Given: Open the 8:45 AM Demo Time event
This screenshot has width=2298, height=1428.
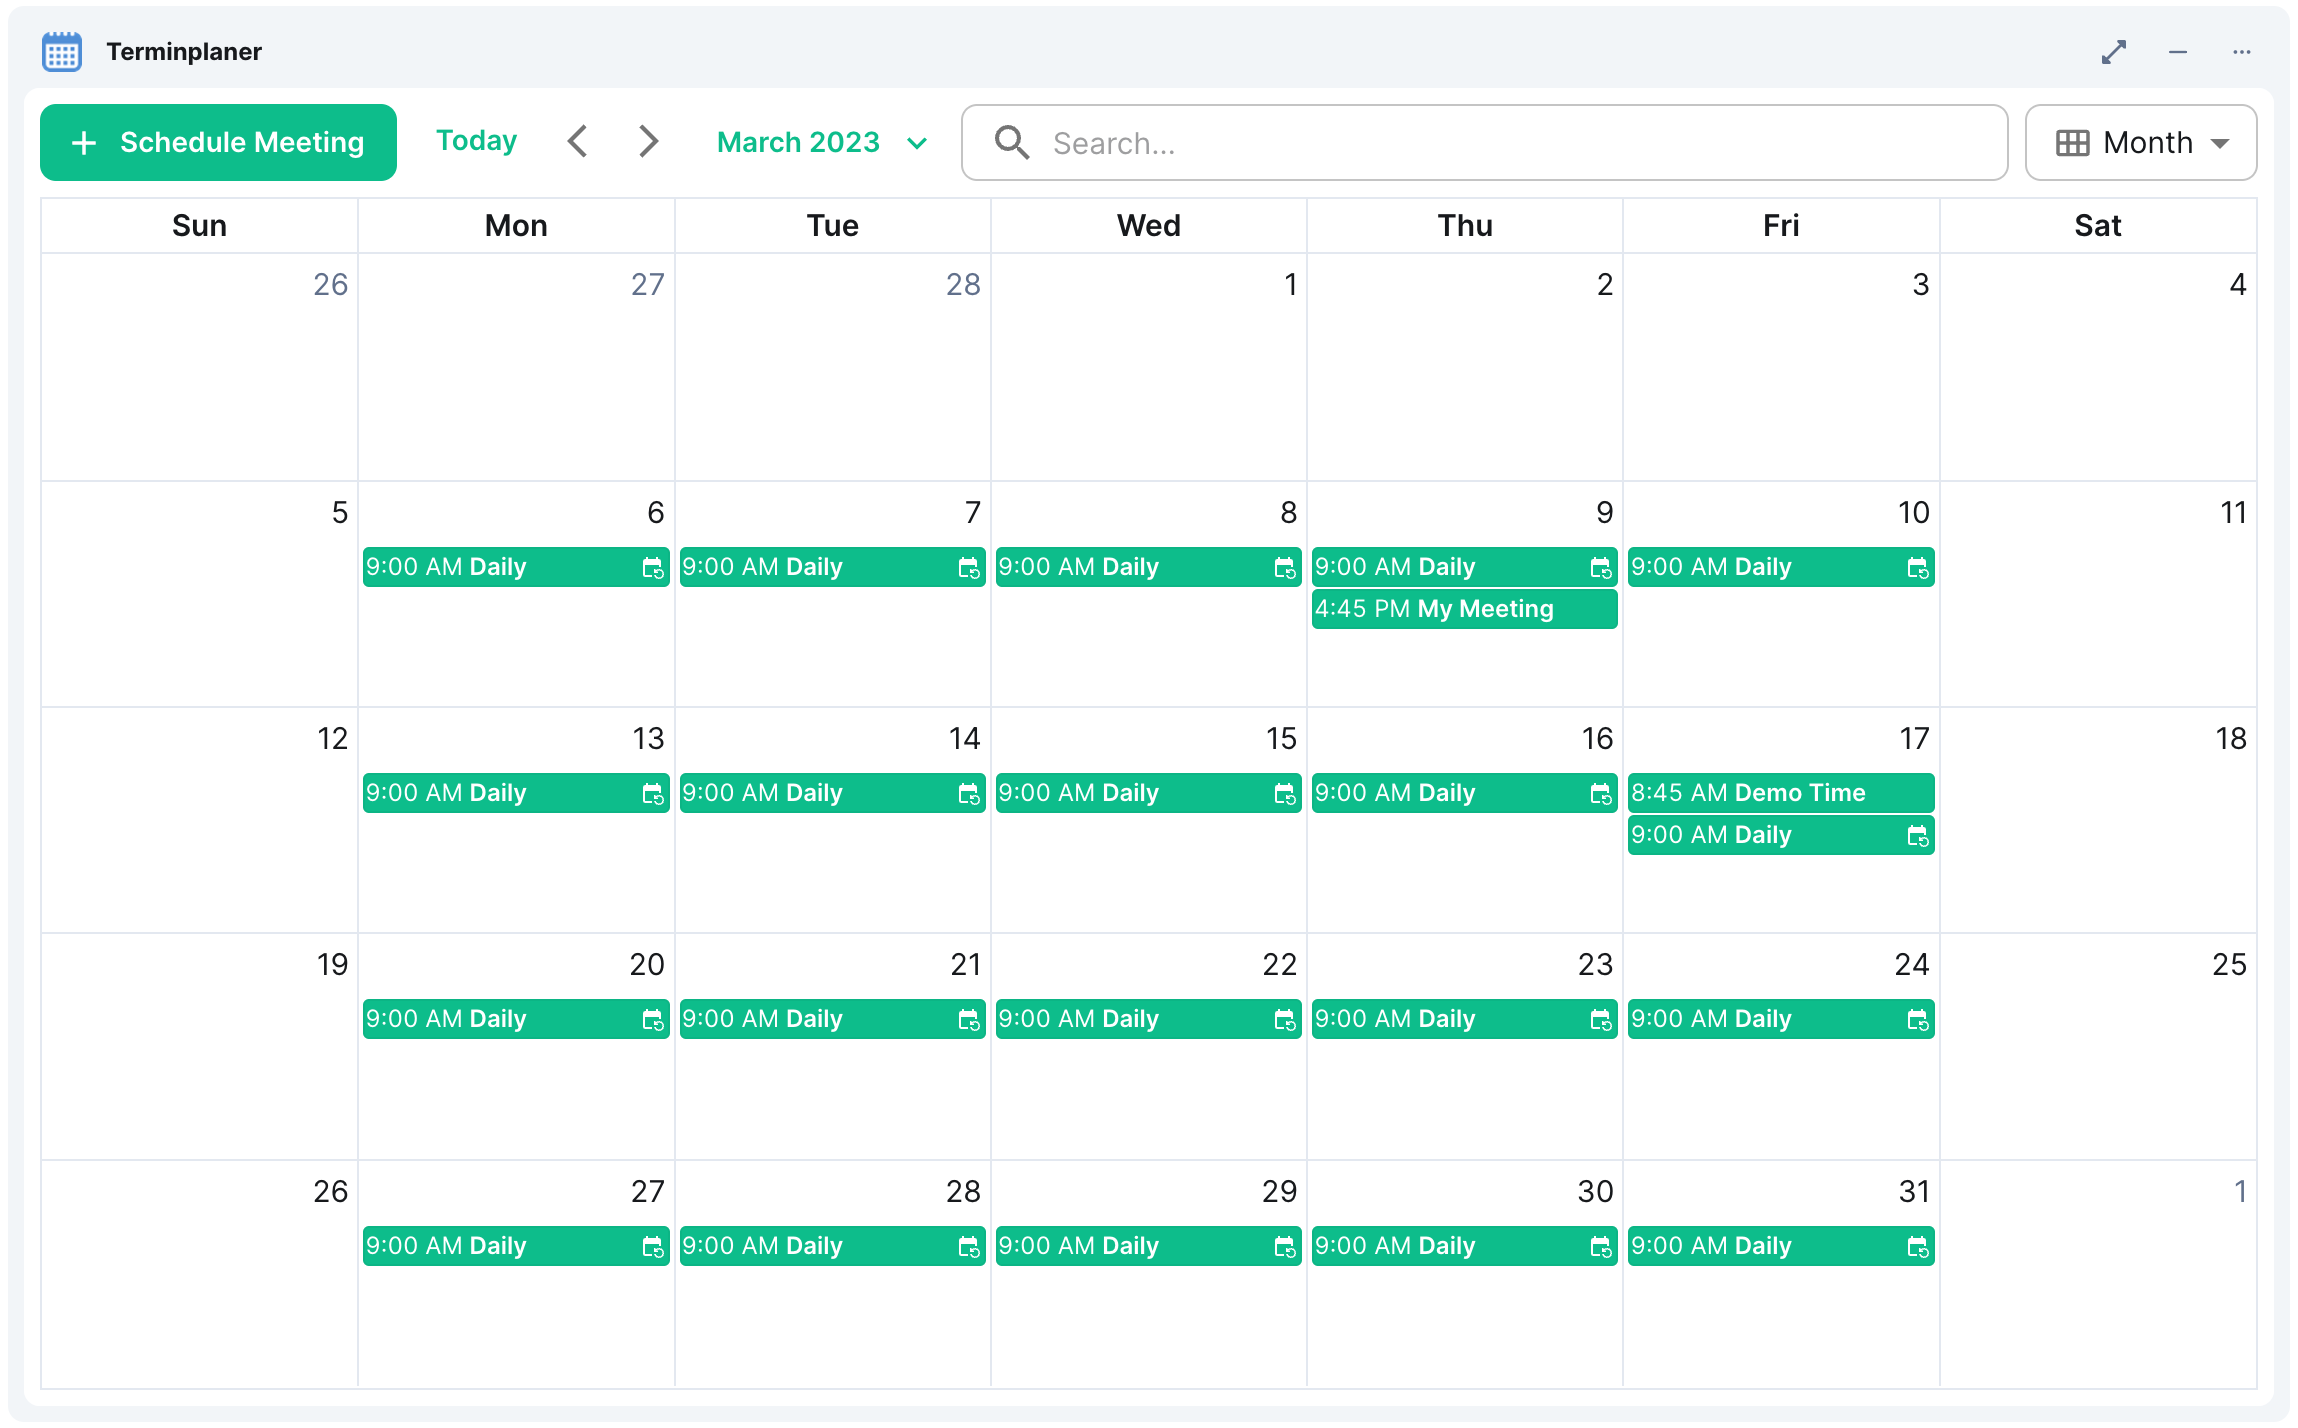Looking at the screenshot, I should coord(1779,793).
